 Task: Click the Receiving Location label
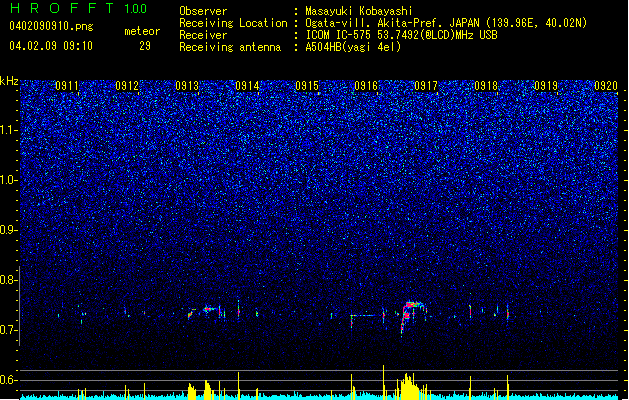click(233, 23)
